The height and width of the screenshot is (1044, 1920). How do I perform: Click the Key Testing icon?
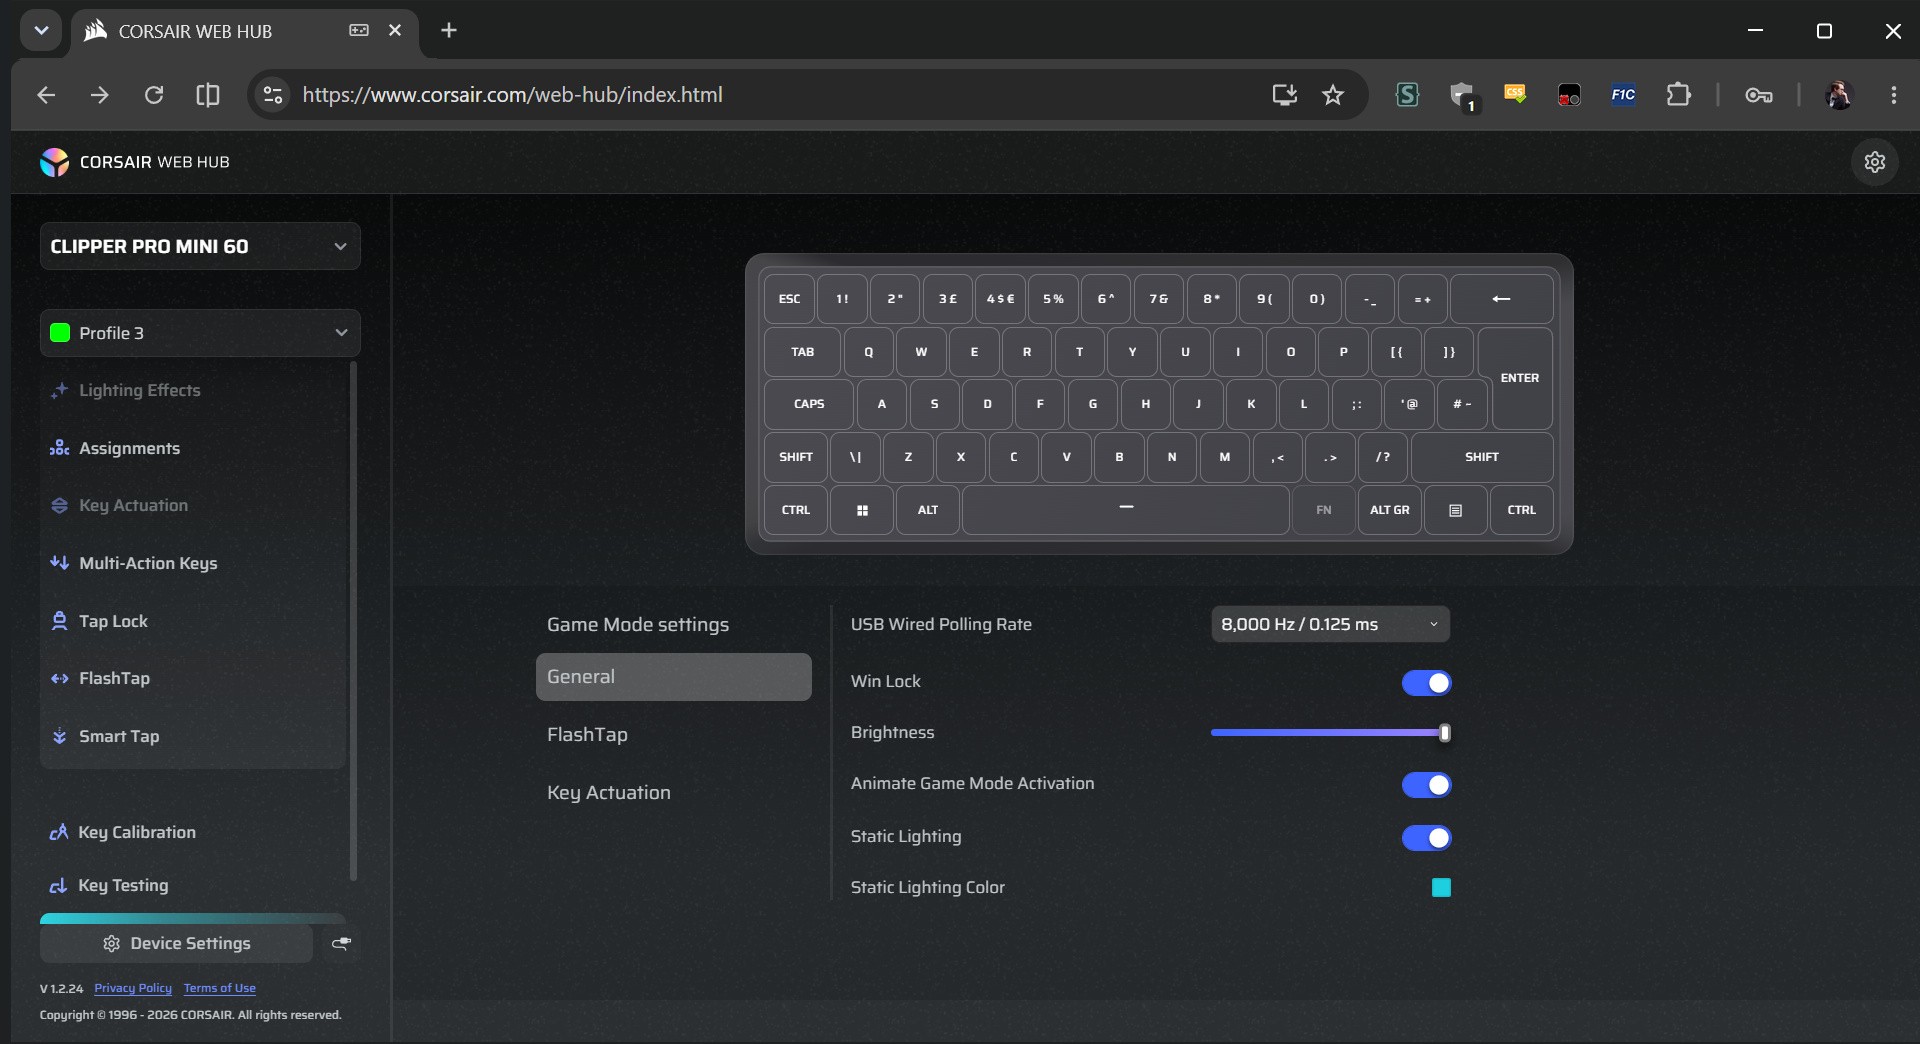(59, 885)
